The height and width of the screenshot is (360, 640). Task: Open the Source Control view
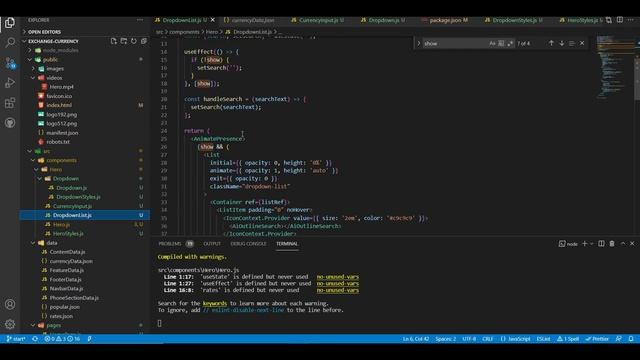10,63
